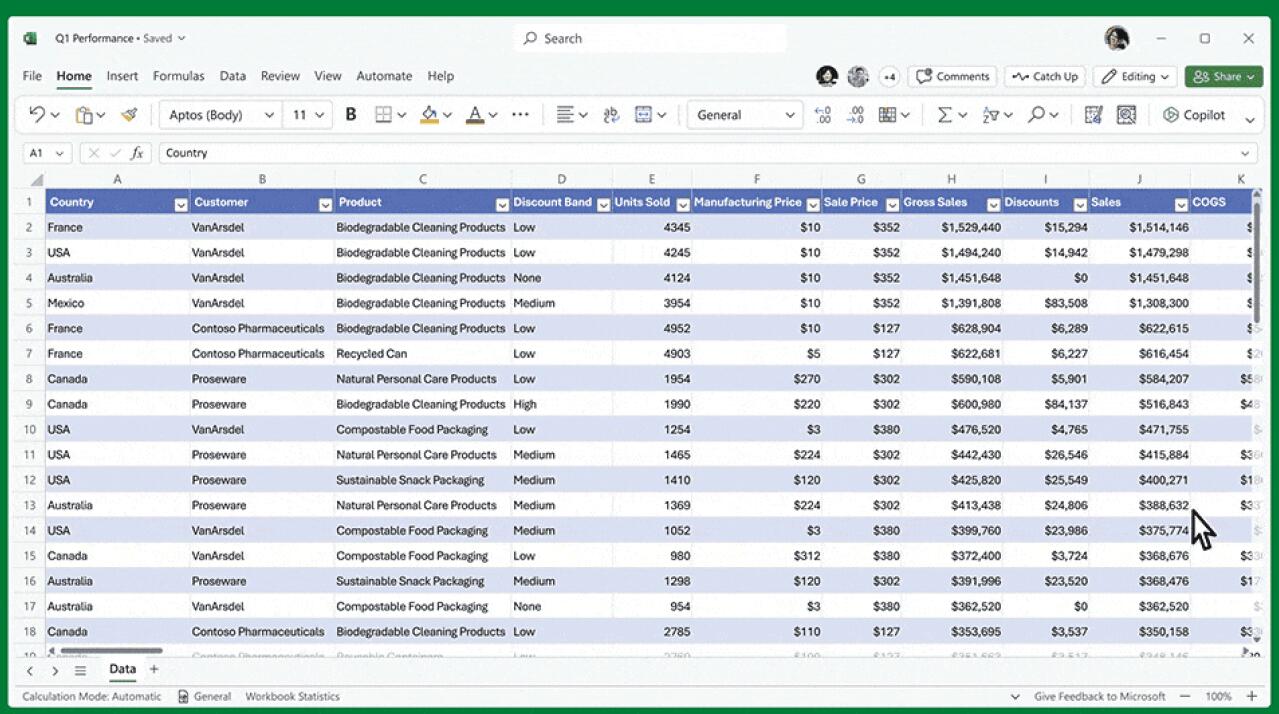Open the Country column filter dropdown
The height and width of the screenshot is (714, 1279).
(181, 204)
